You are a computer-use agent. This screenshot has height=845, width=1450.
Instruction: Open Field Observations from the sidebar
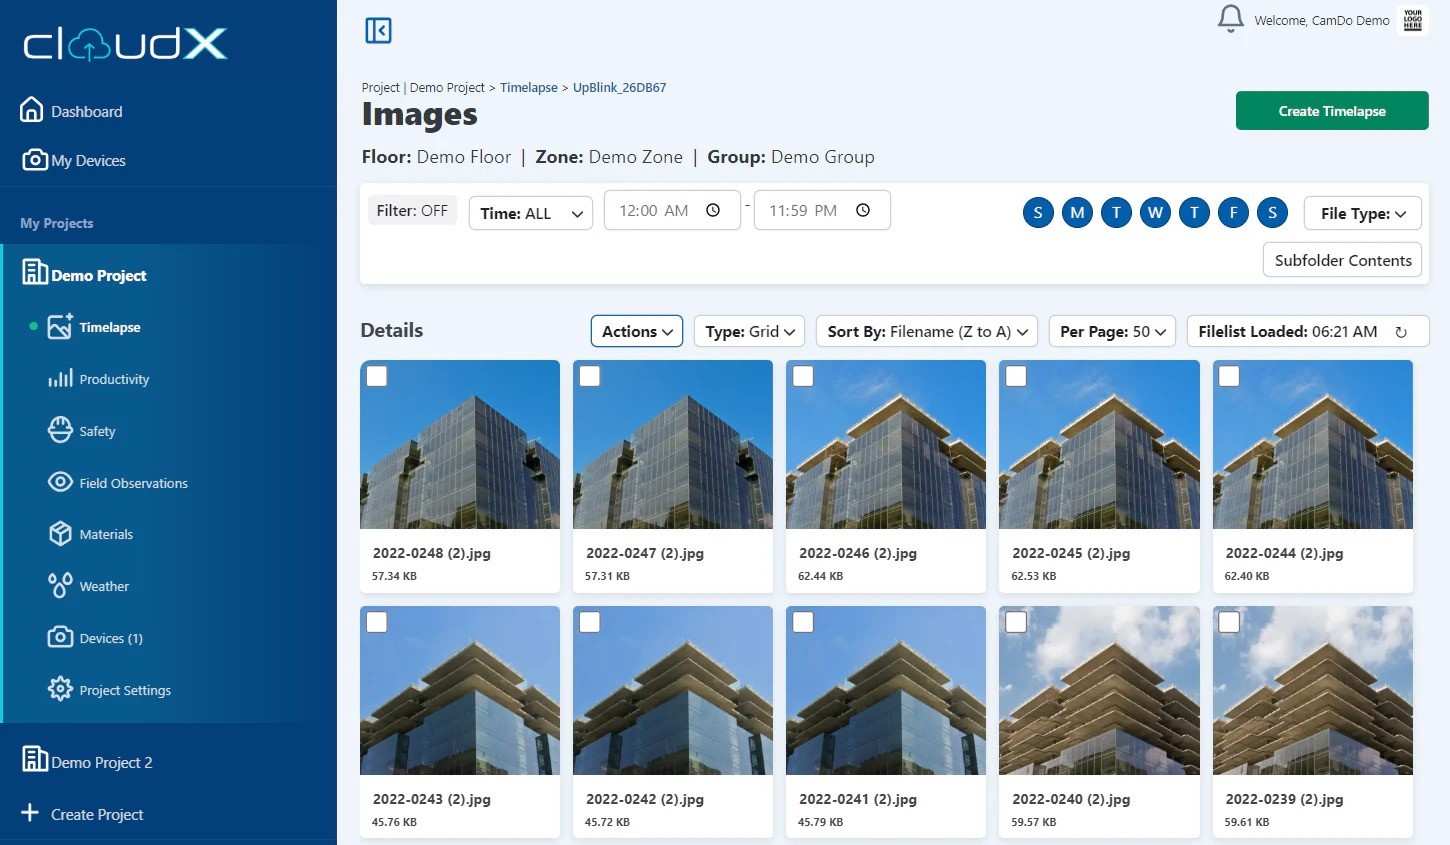tap(133, 482)
